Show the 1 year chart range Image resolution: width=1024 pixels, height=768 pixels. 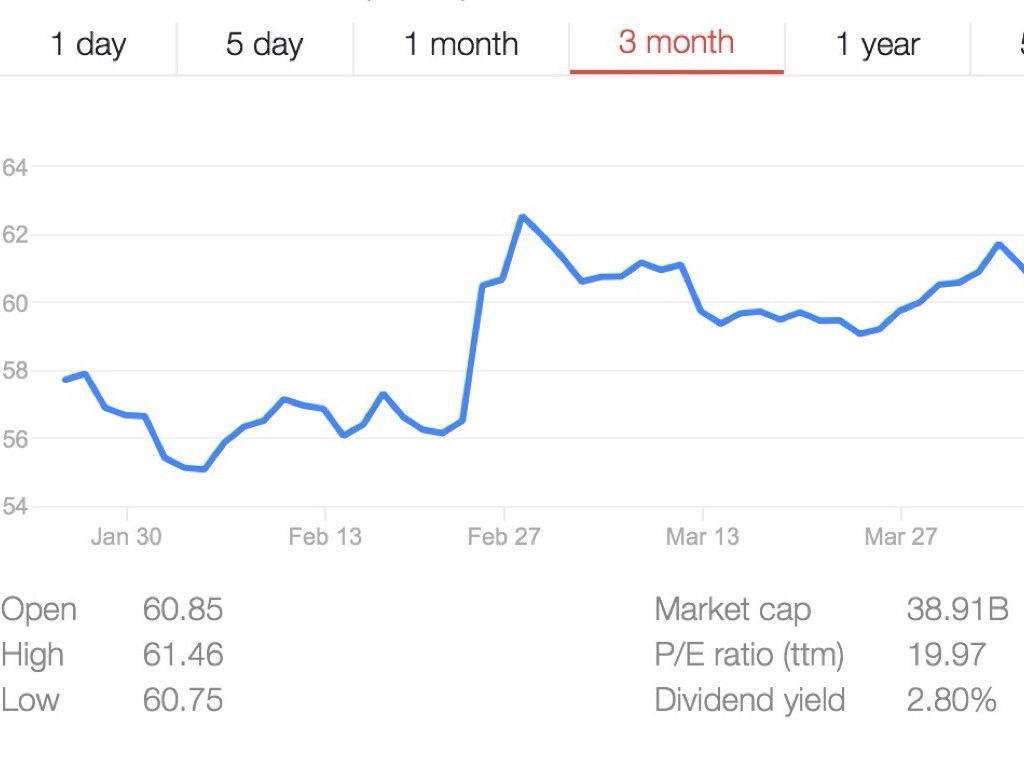877,45
